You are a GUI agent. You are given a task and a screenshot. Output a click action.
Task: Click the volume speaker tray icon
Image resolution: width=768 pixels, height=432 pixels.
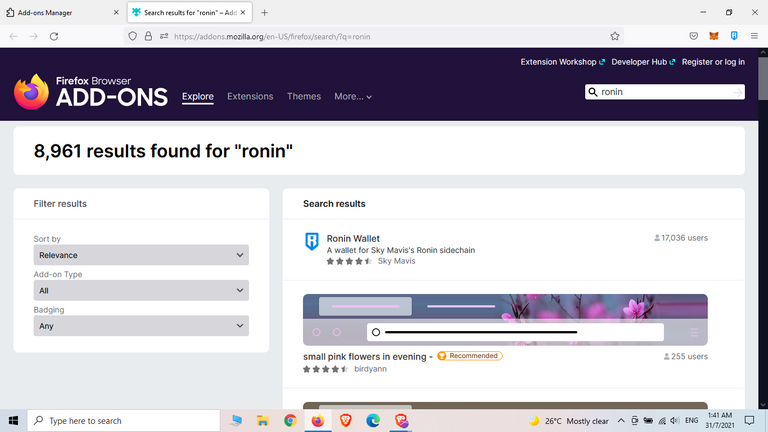pyautogui.click(x=675, y=421)
